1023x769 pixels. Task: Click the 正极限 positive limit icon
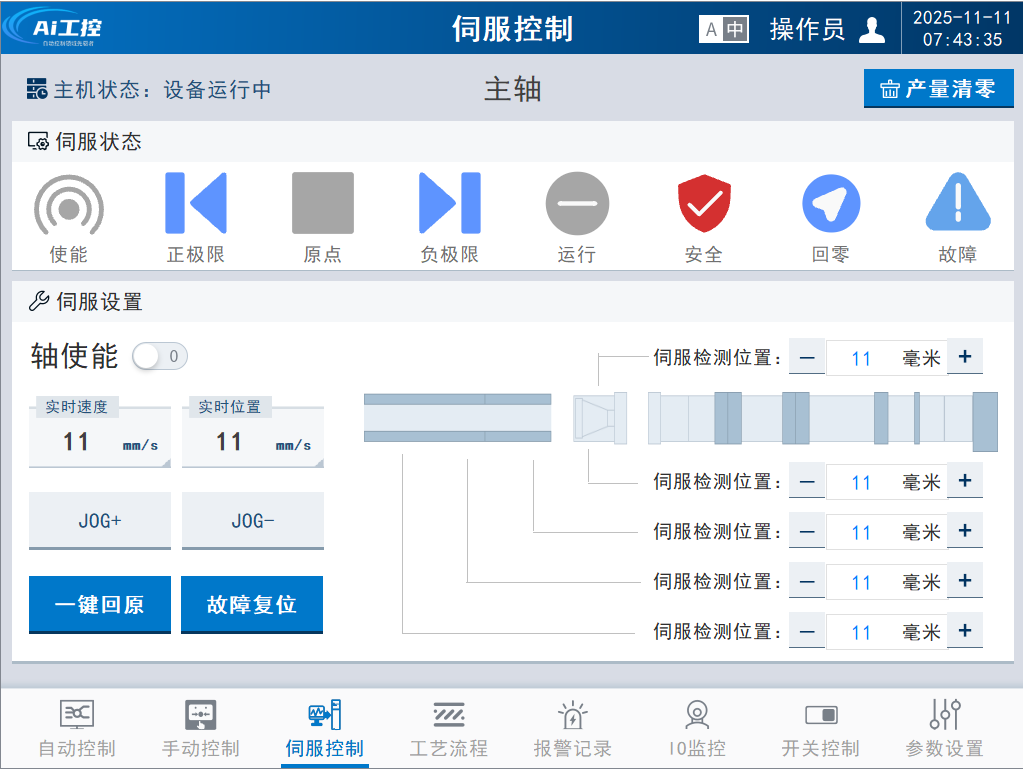(x=196, y=203)
